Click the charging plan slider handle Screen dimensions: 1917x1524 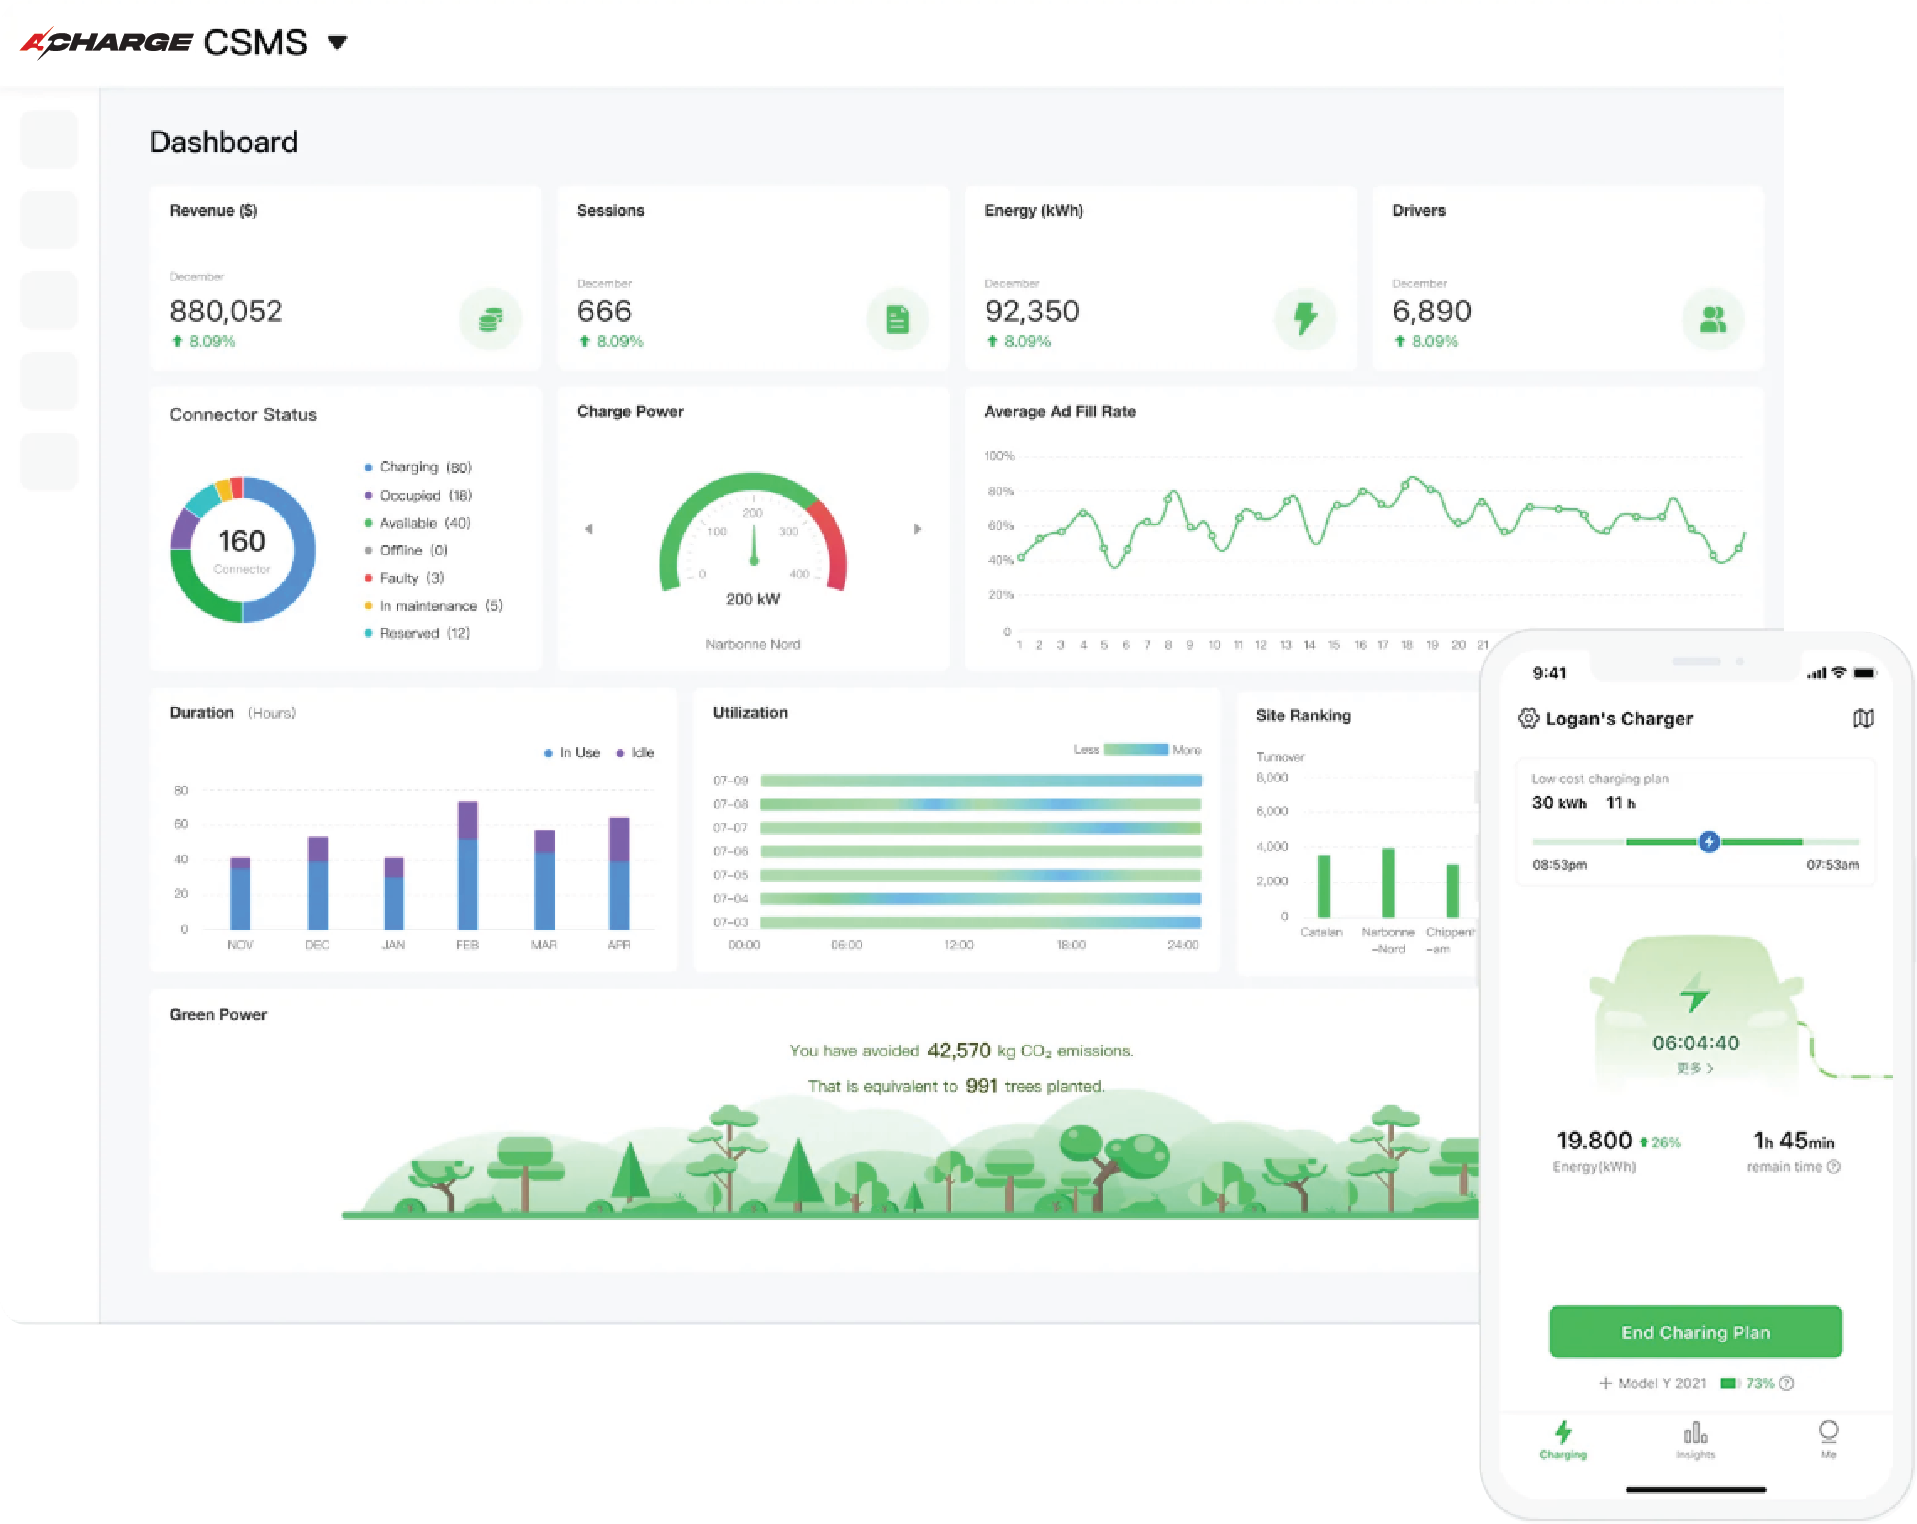pos(1709,842)
